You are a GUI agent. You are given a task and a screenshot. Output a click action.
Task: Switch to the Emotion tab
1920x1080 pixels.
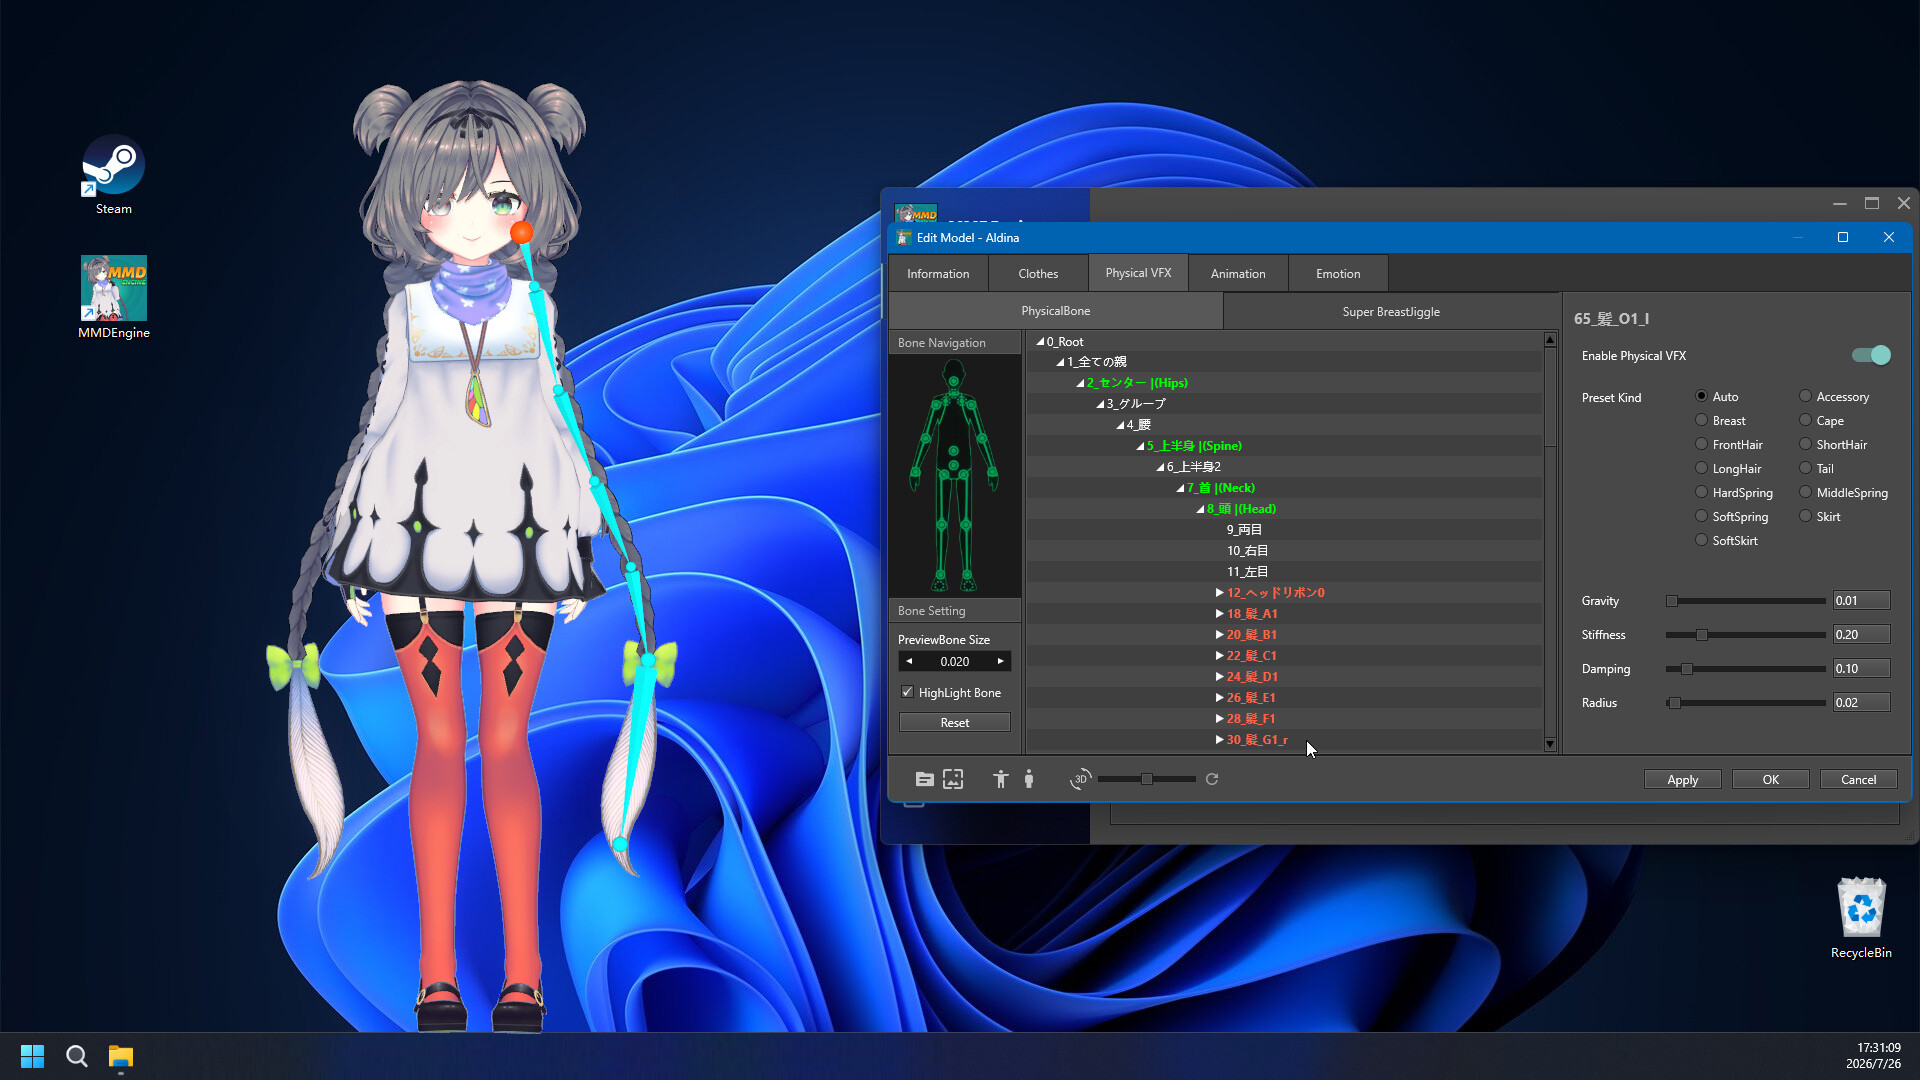[x=1338, y=273]
